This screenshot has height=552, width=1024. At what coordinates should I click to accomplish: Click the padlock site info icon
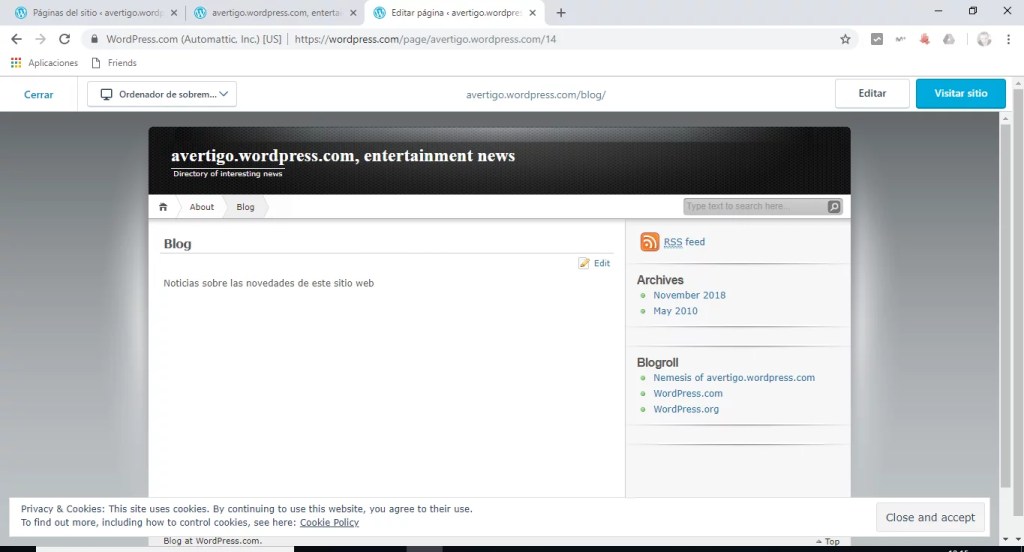(94, 39)
